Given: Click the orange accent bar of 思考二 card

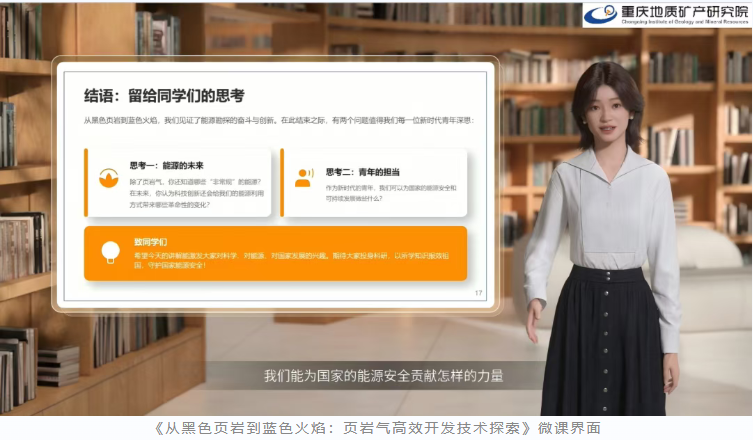Looking at the screenshot, I should (x=282, y=183).
